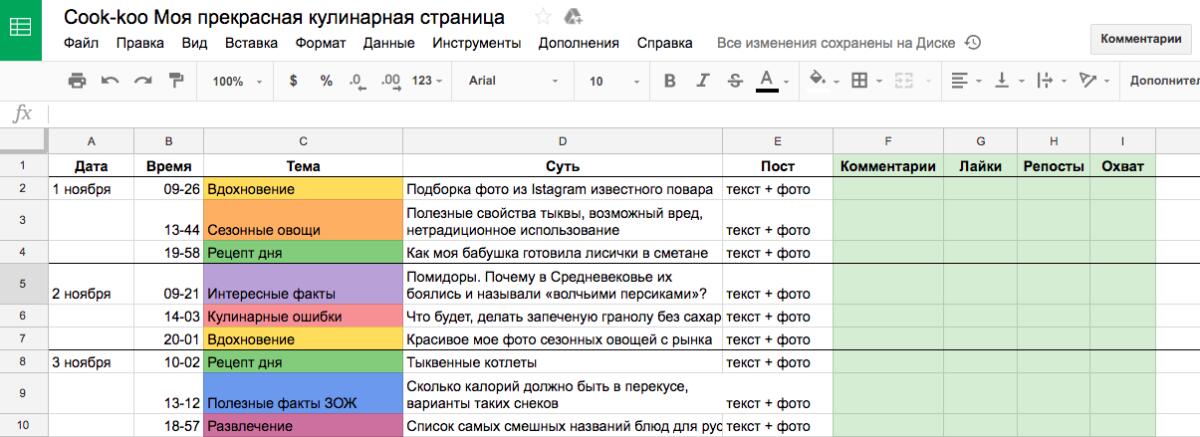Open the Формат menu

320,43
